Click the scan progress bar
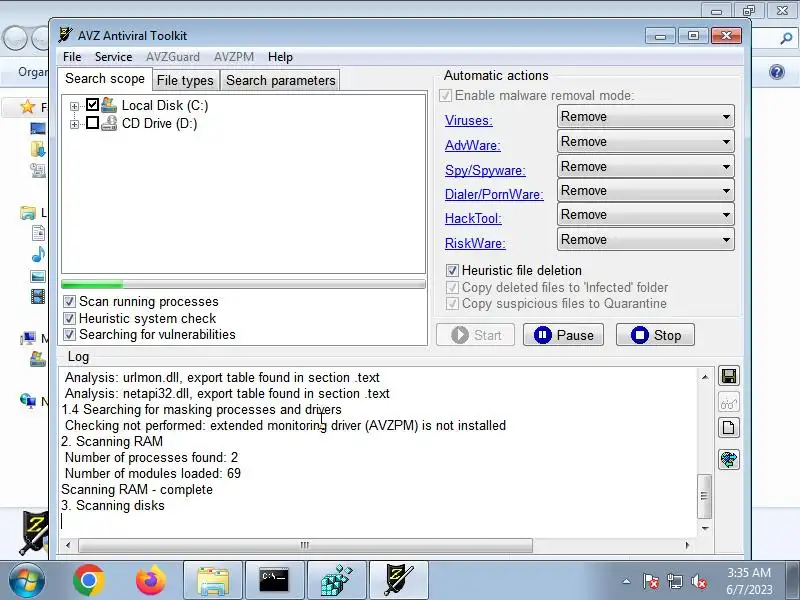 click(x=243, y=284)
